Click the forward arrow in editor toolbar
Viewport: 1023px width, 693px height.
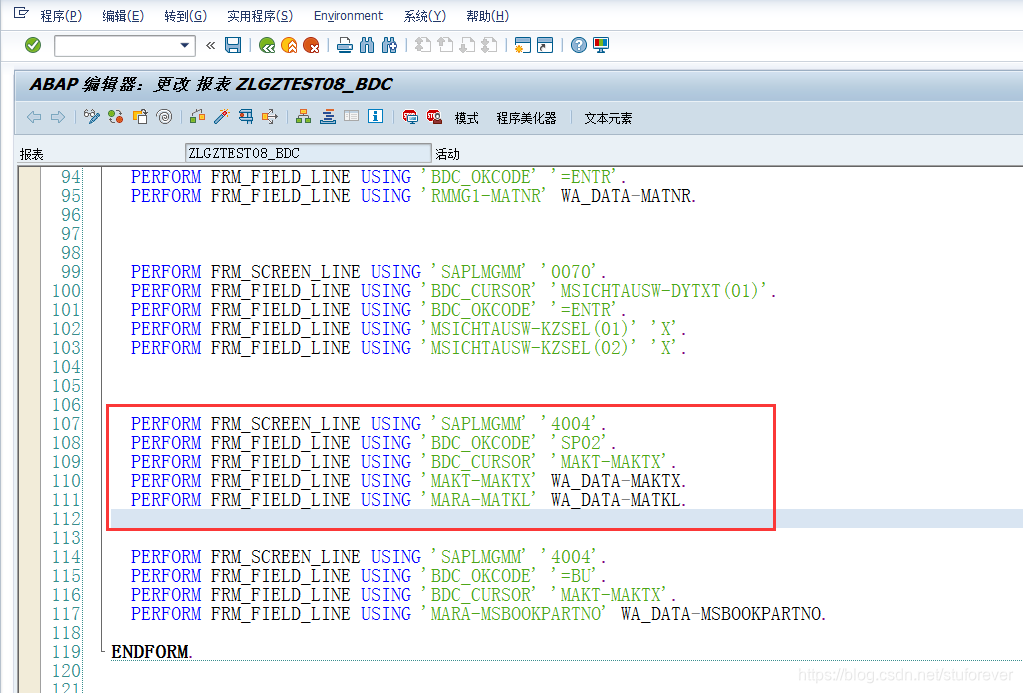[x=57, y=117]
